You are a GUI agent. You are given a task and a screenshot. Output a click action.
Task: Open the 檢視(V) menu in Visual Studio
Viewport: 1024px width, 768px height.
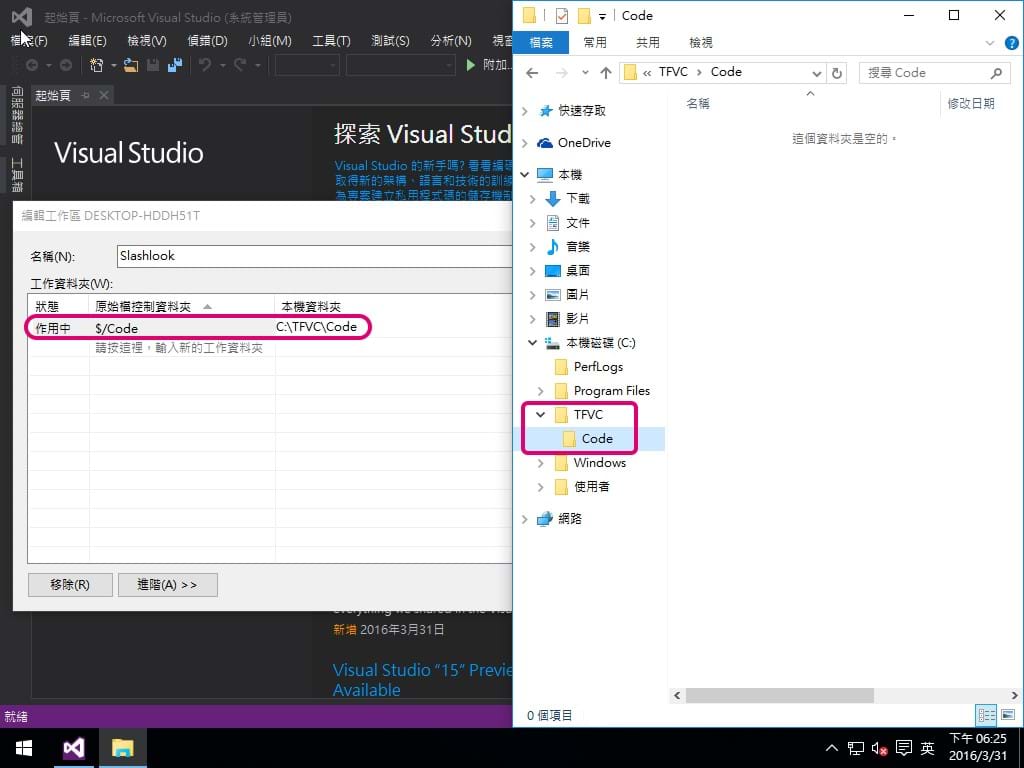point(147,40)
